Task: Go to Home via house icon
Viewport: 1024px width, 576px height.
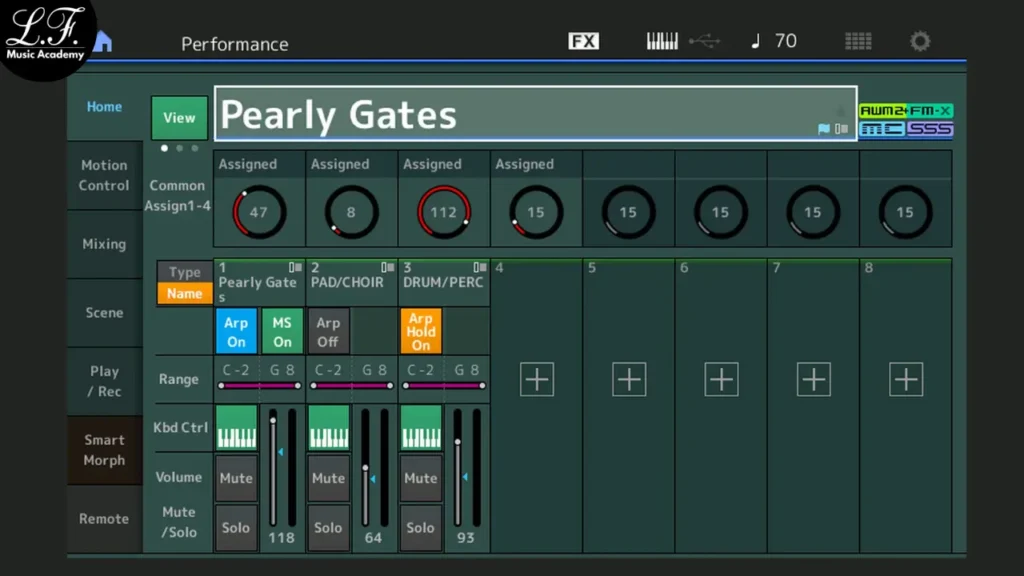Action: click(102, 43)
